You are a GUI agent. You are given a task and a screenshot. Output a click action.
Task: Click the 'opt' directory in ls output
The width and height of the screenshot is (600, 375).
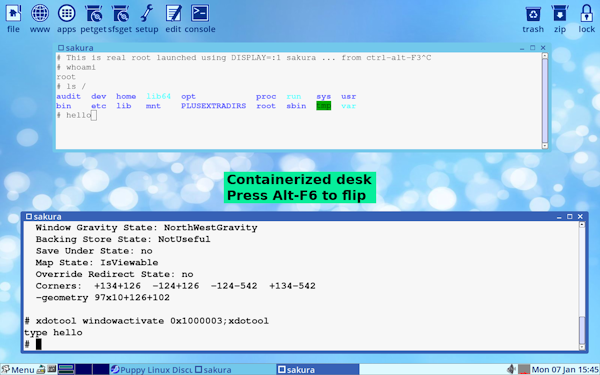pyautogui.click(x=188, y=97)
